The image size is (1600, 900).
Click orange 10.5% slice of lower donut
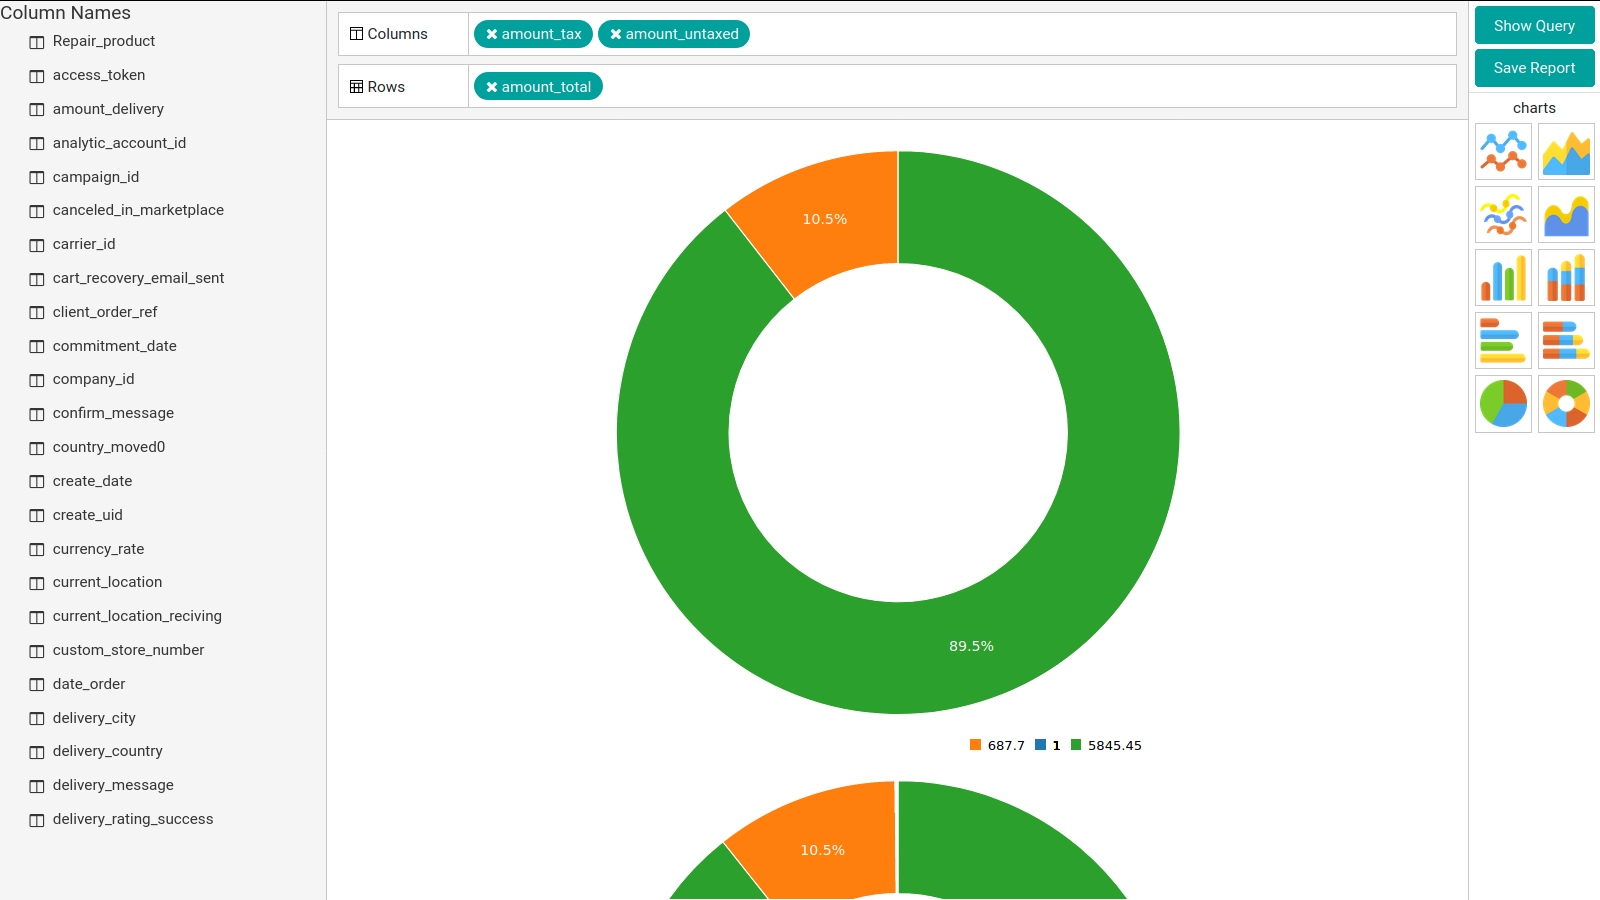[823, 850]
